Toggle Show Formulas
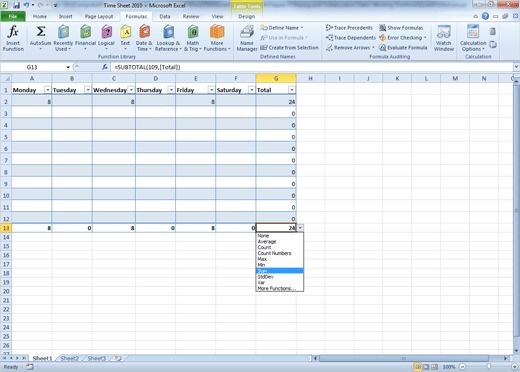This screenshot has height=372, width=520. point(401,28)
